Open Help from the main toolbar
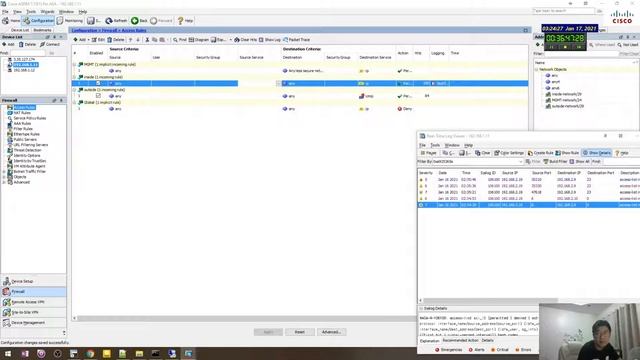The image size is (640, 360). point(185,20)
